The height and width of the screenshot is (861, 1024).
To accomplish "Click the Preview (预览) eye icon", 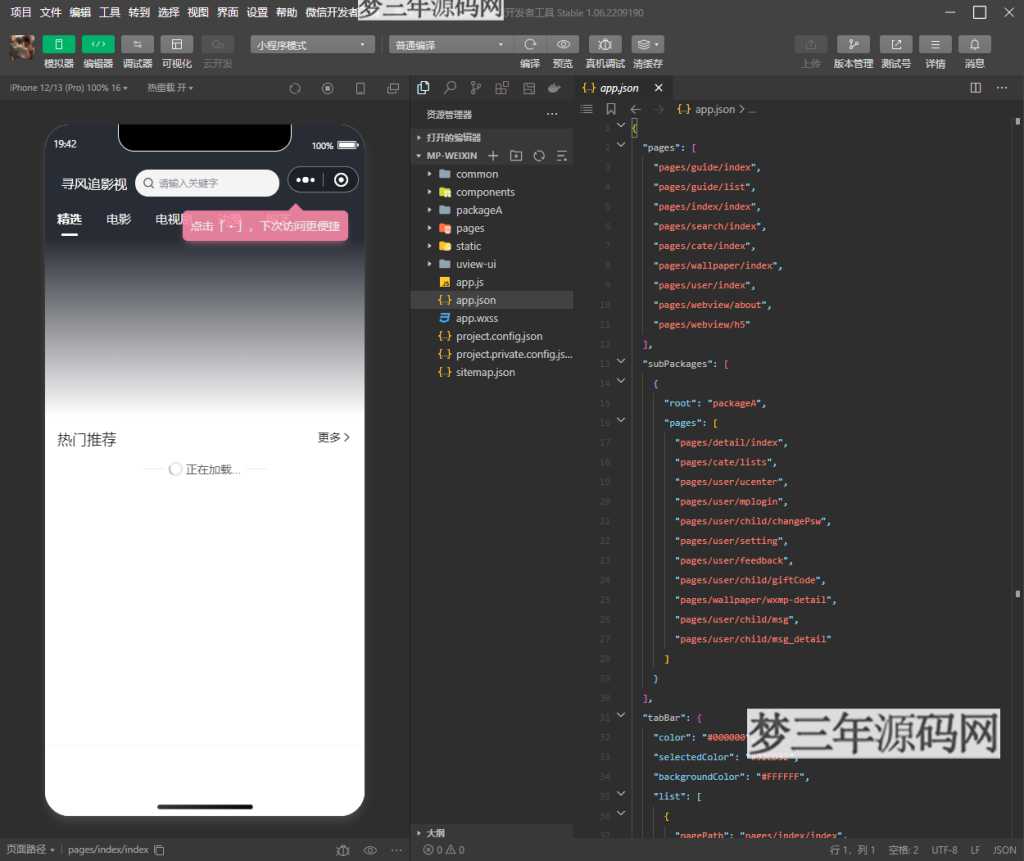I will (563, 45).
